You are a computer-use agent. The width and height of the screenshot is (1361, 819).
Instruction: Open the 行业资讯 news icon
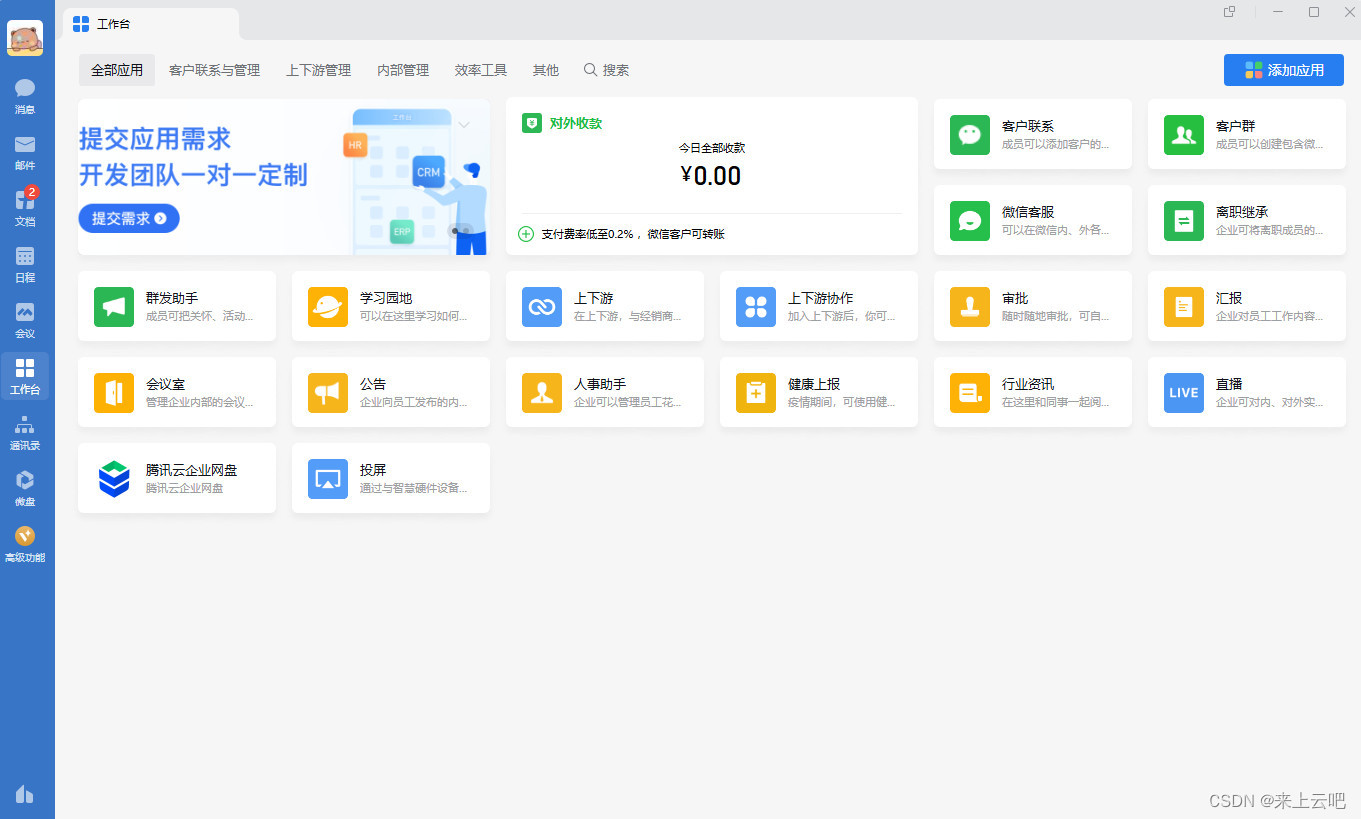(x=970, y=392)
